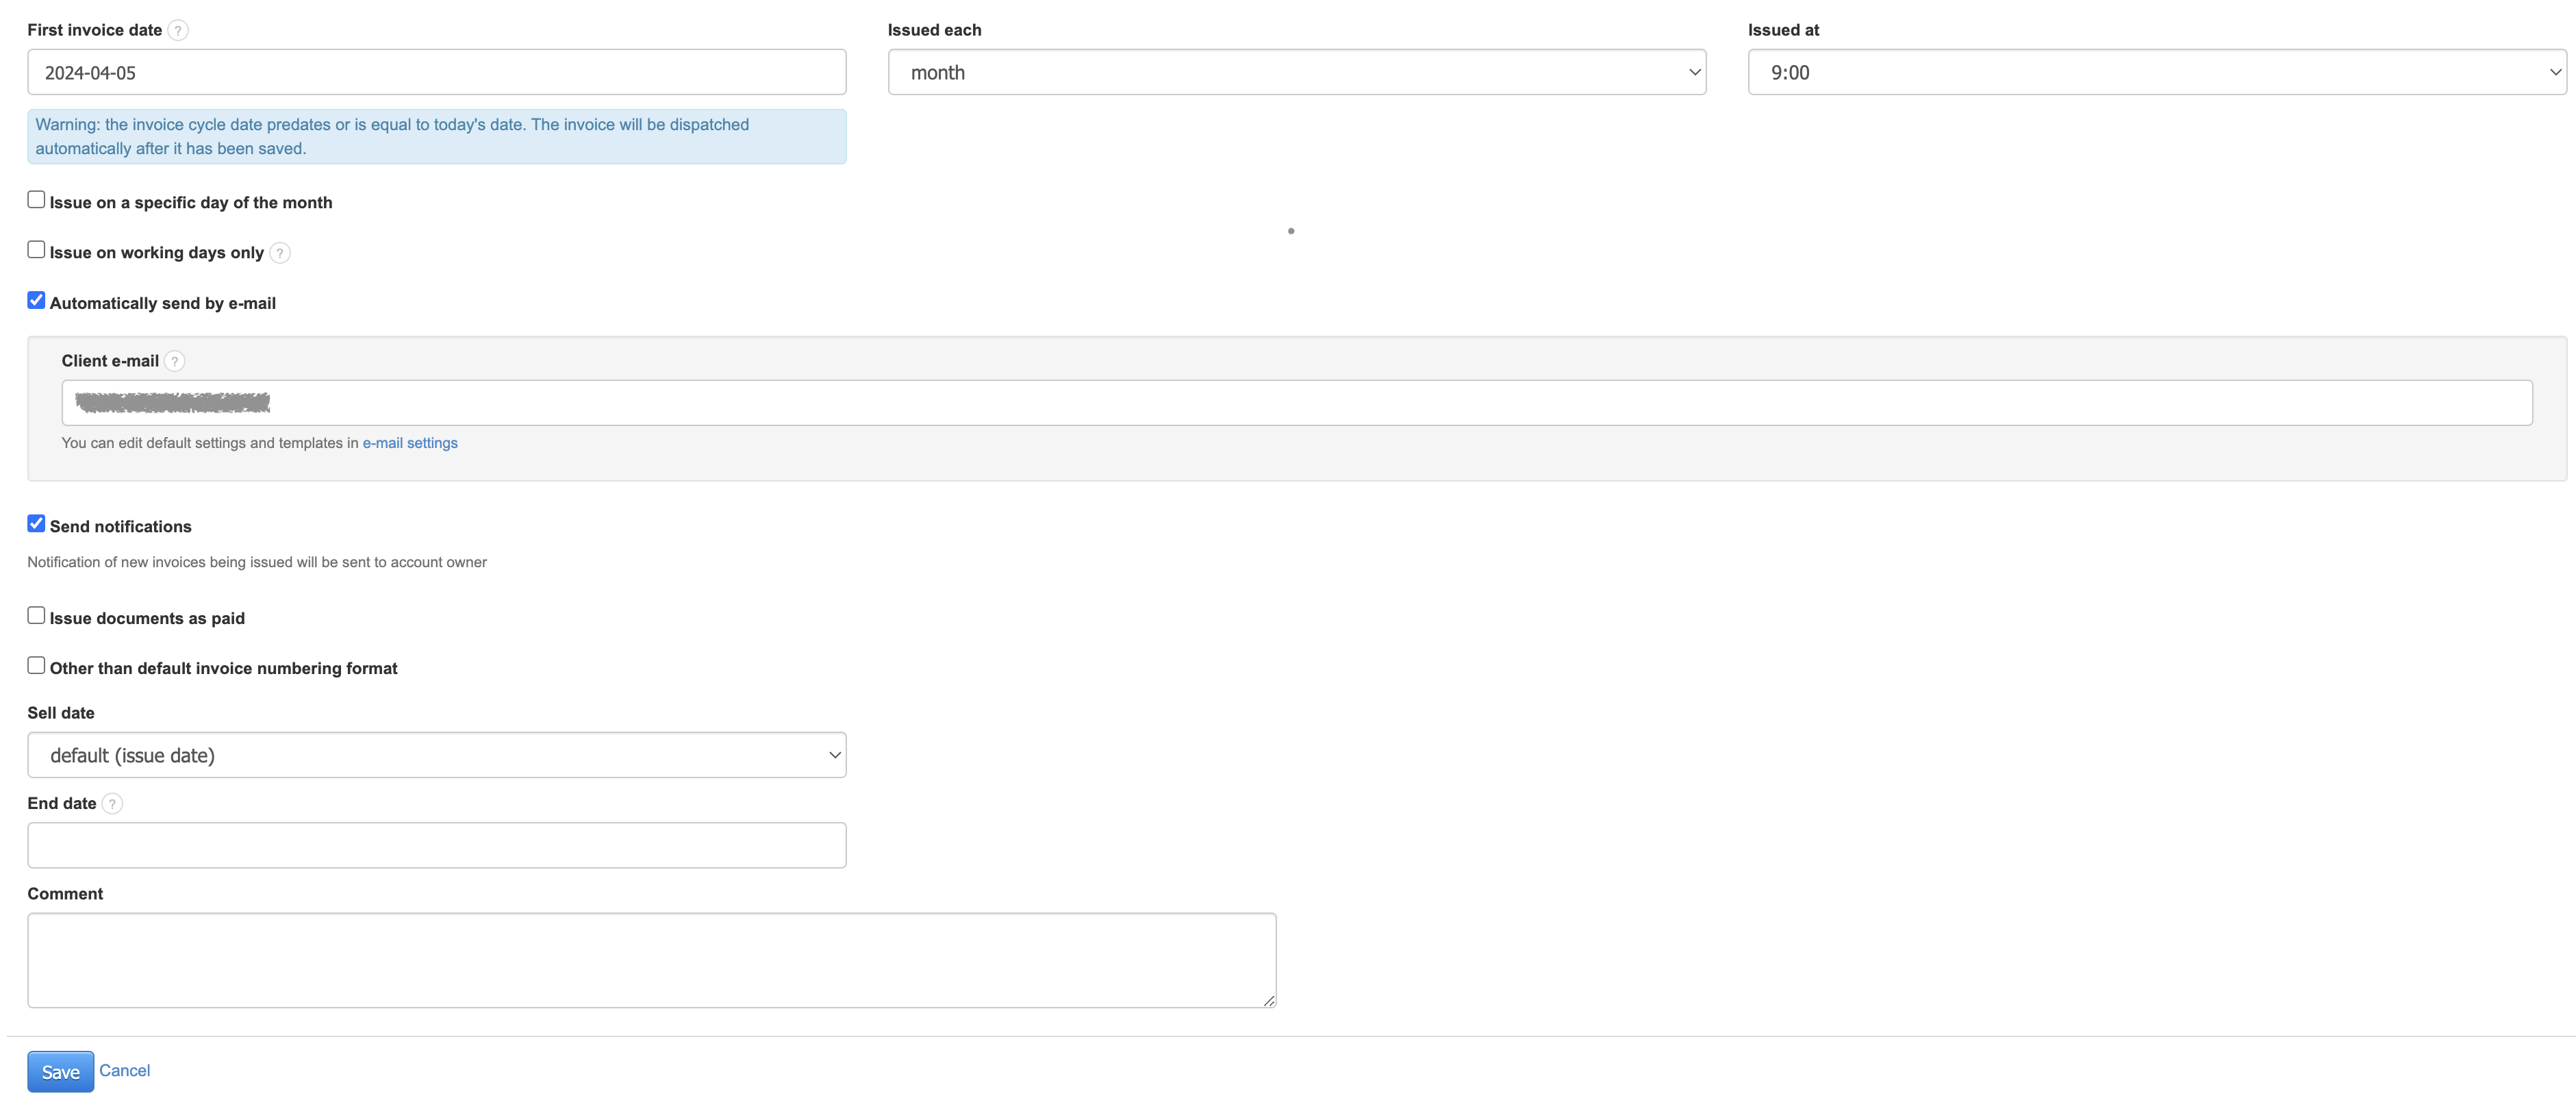Open the Issued each month dropdown
The height and width of the screenshot is (1107, 2576).
tap(1296, 73)
